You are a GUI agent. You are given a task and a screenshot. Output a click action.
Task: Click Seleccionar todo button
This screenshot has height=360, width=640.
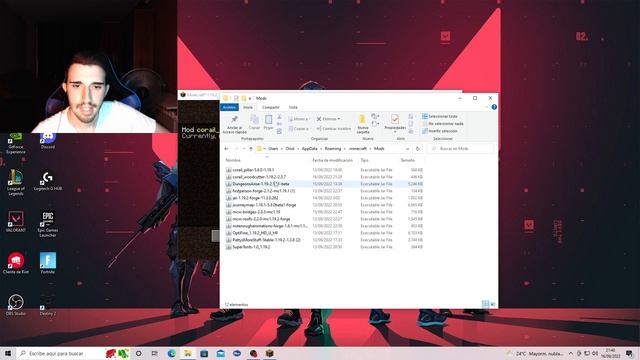click(x=440, y=116)
